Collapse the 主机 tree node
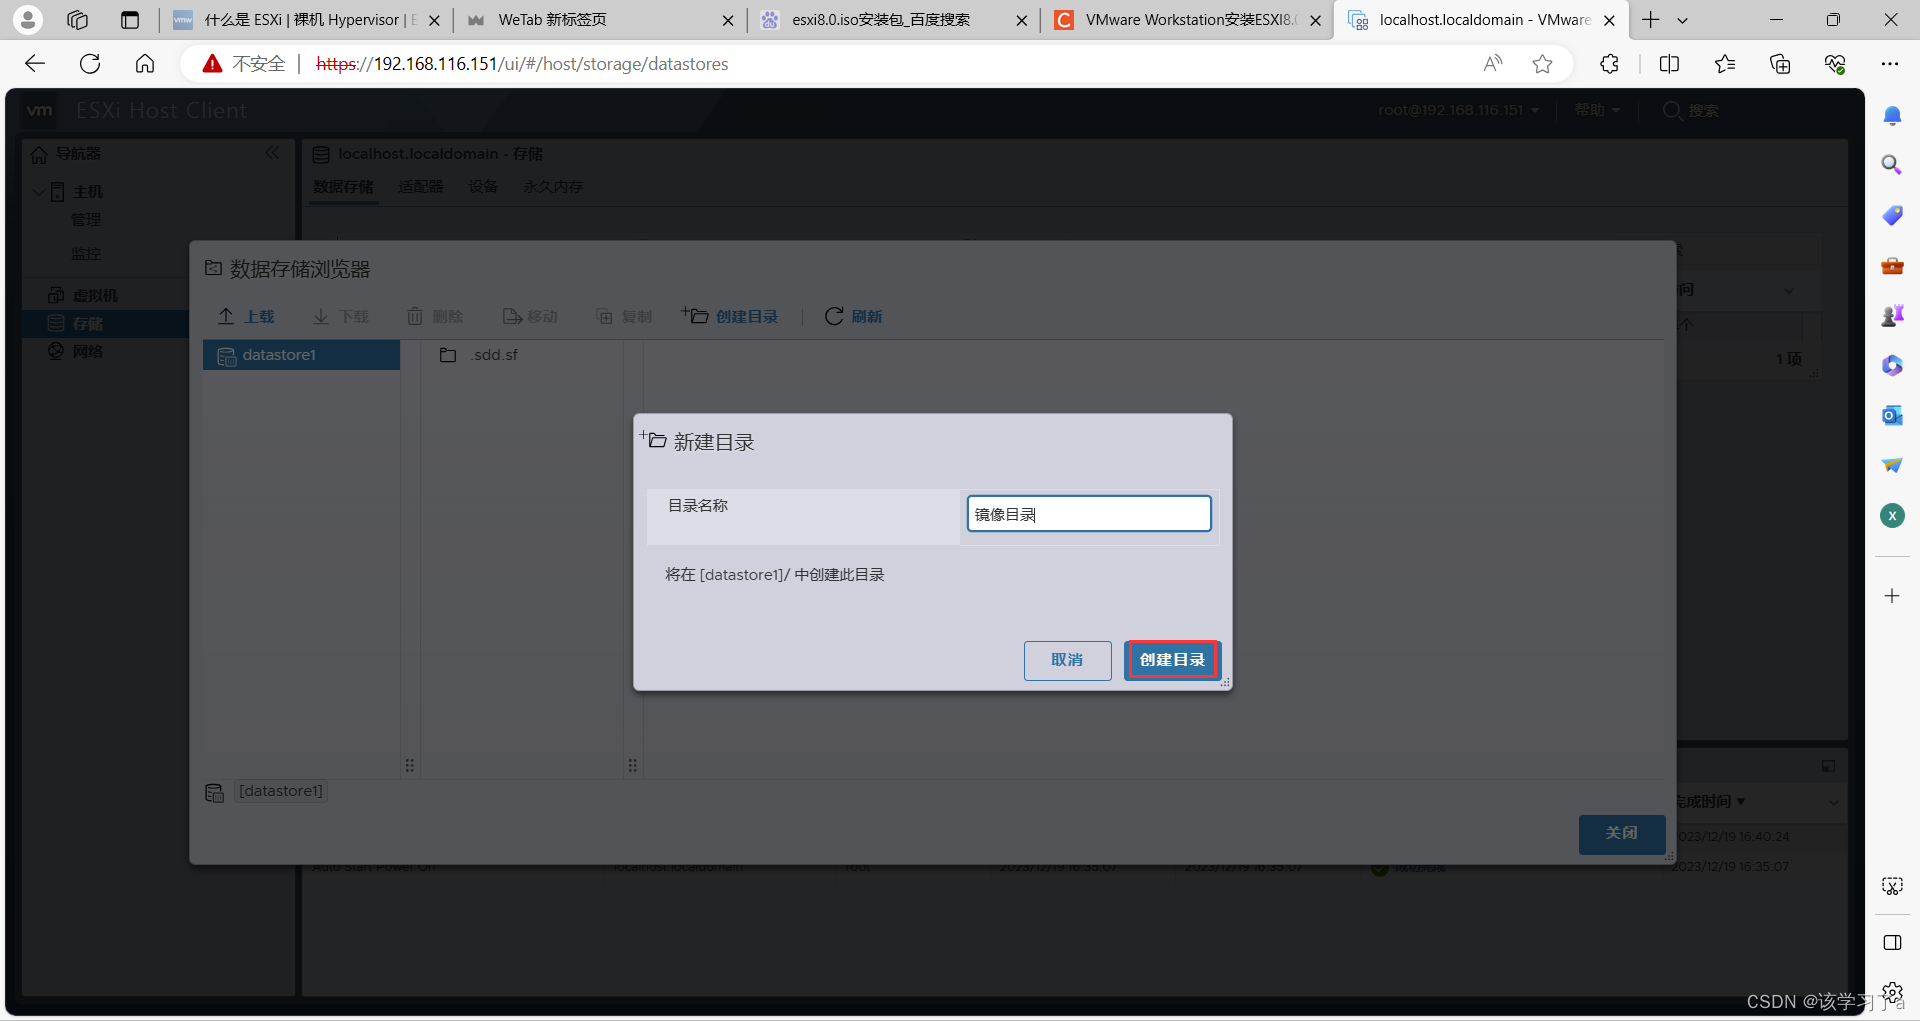This screenshot has width=1920, height=1021. click(38, 192)
